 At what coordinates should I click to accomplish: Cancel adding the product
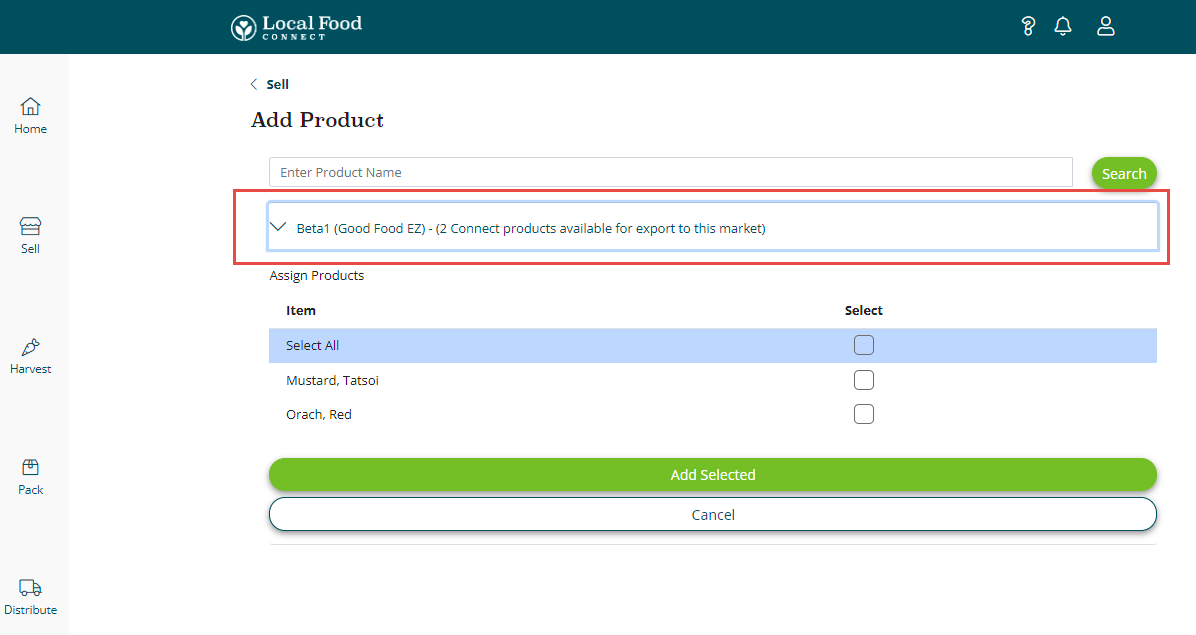pos(712,515)
